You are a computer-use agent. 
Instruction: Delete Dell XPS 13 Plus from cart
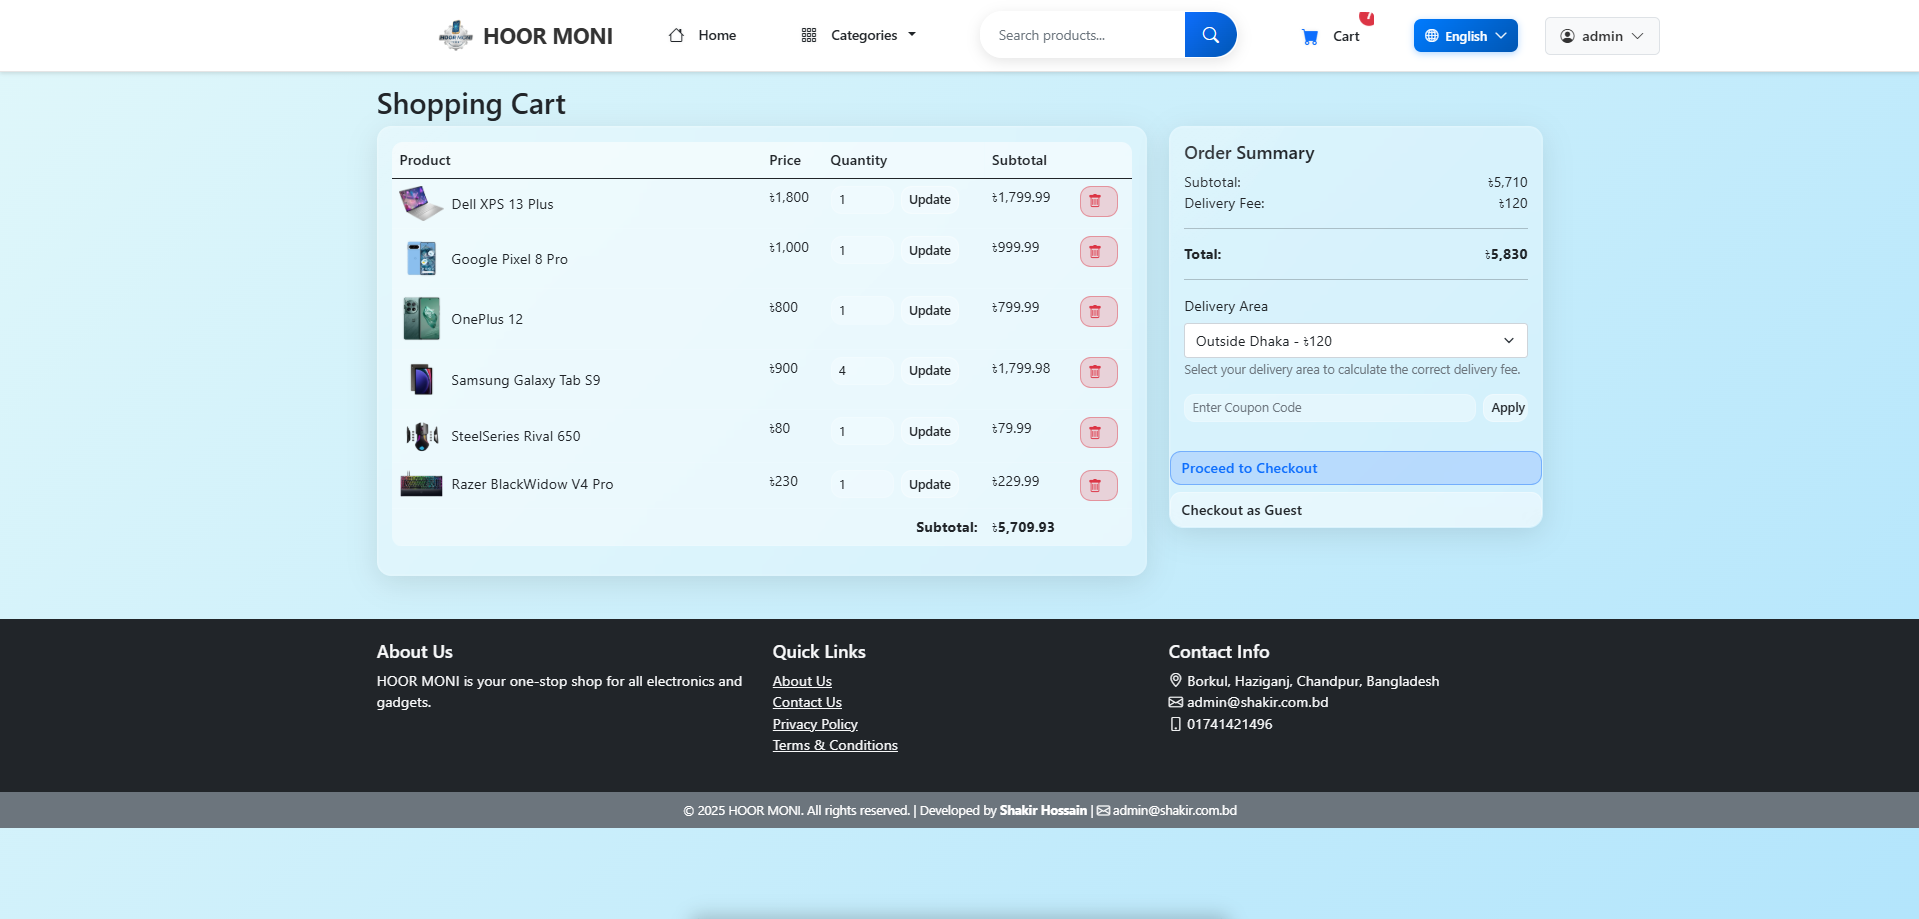[1098, 201]
